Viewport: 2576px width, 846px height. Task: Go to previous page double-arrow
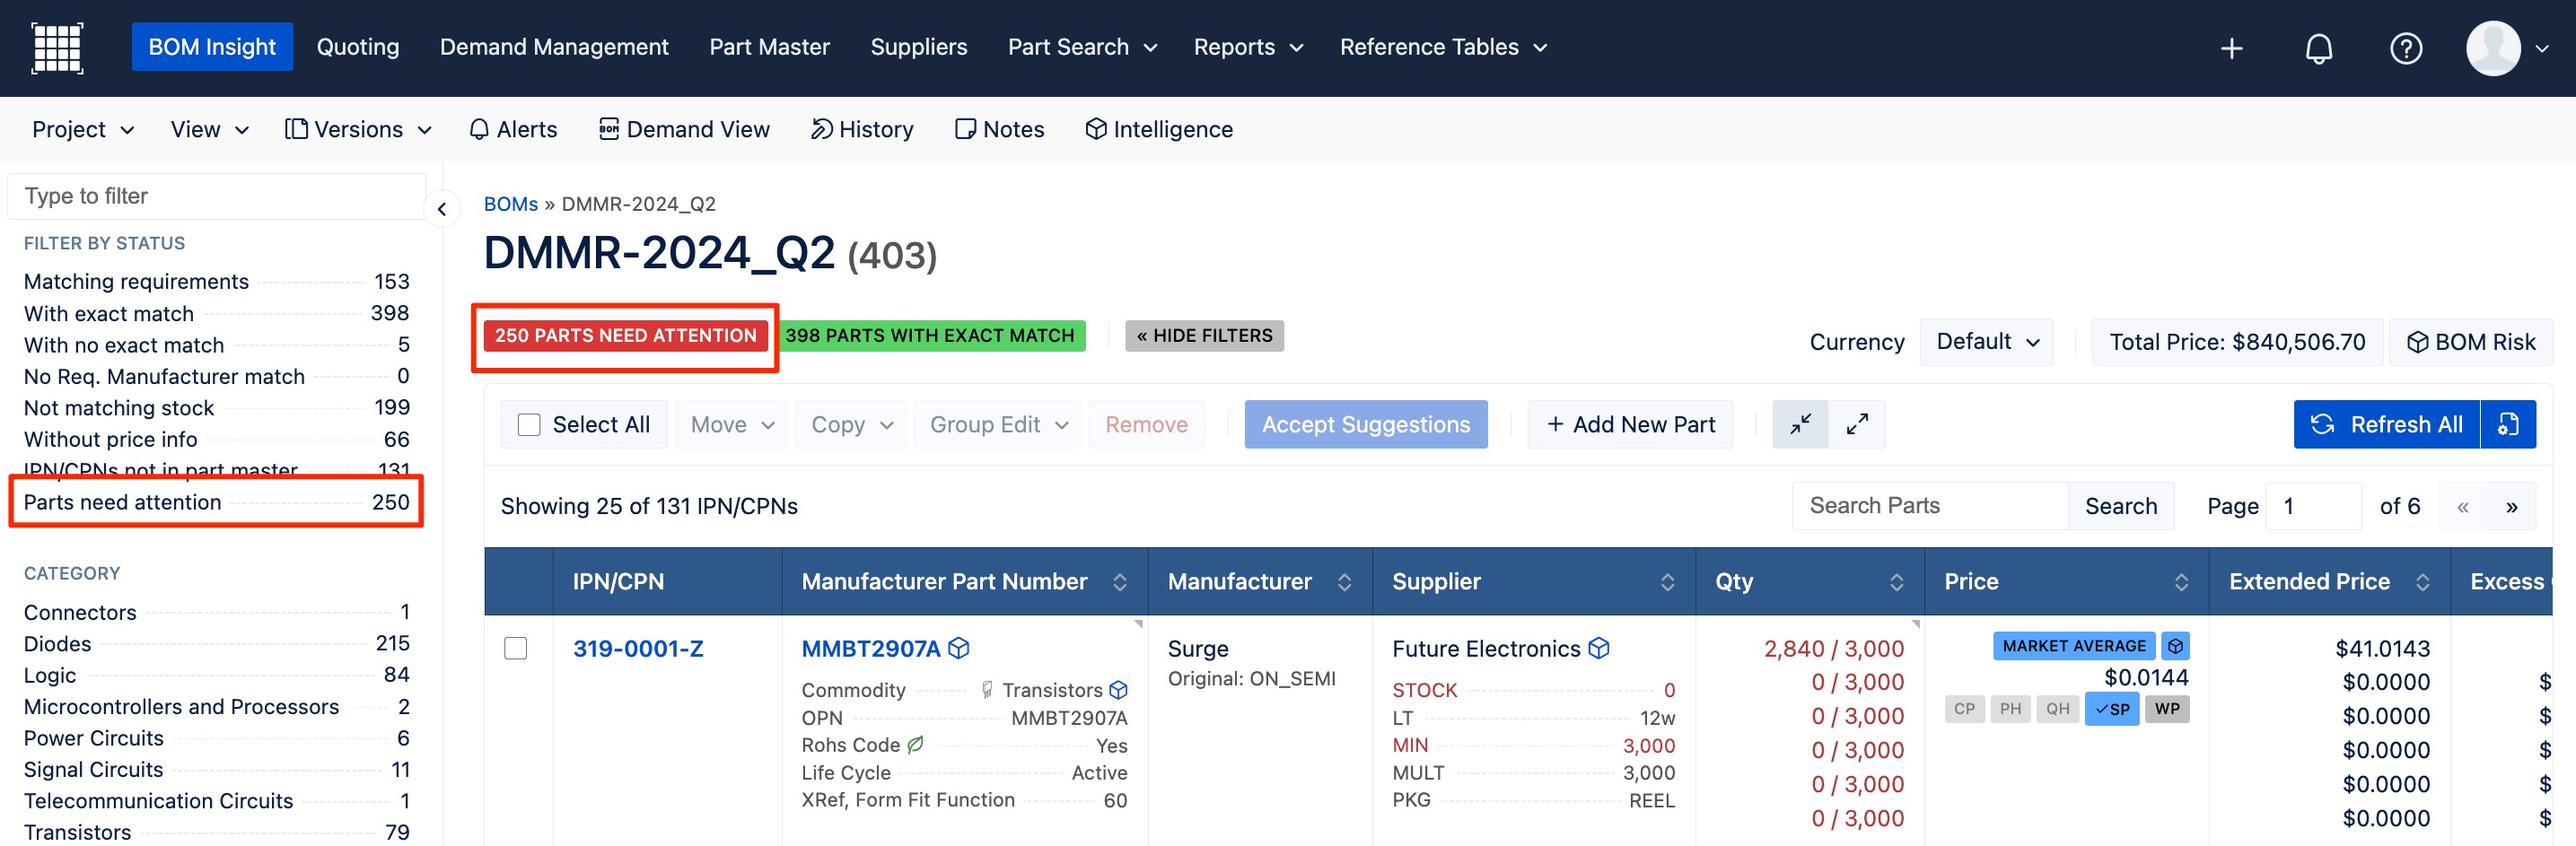point(2463,506)
